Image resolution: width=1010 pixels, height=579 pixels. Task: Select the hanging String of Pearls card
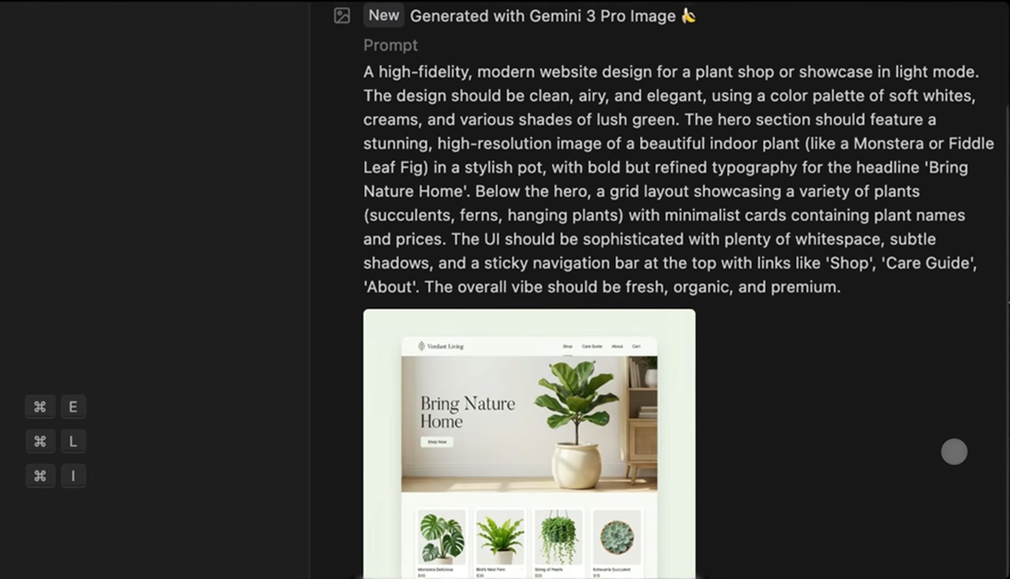[558, 542]
